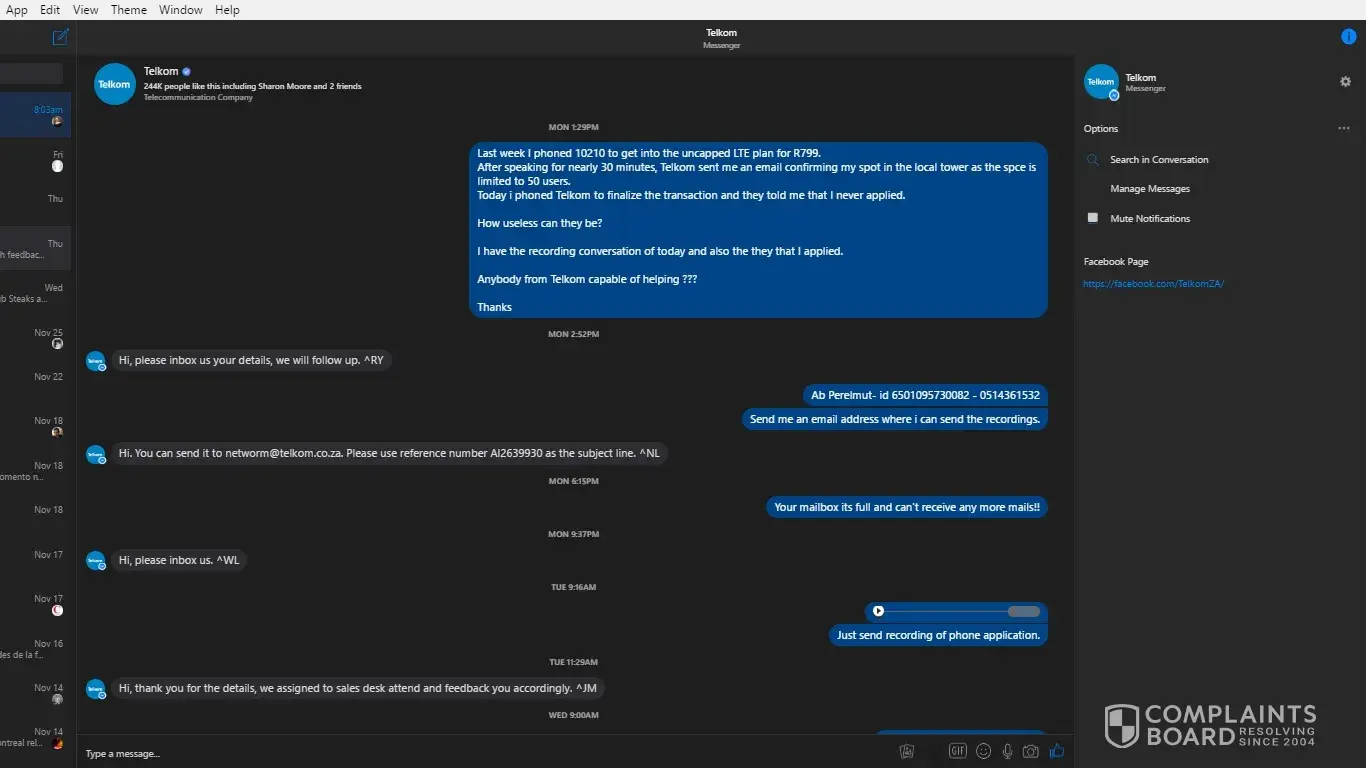Open the sidebar conversation dated Nov 22

35,382
